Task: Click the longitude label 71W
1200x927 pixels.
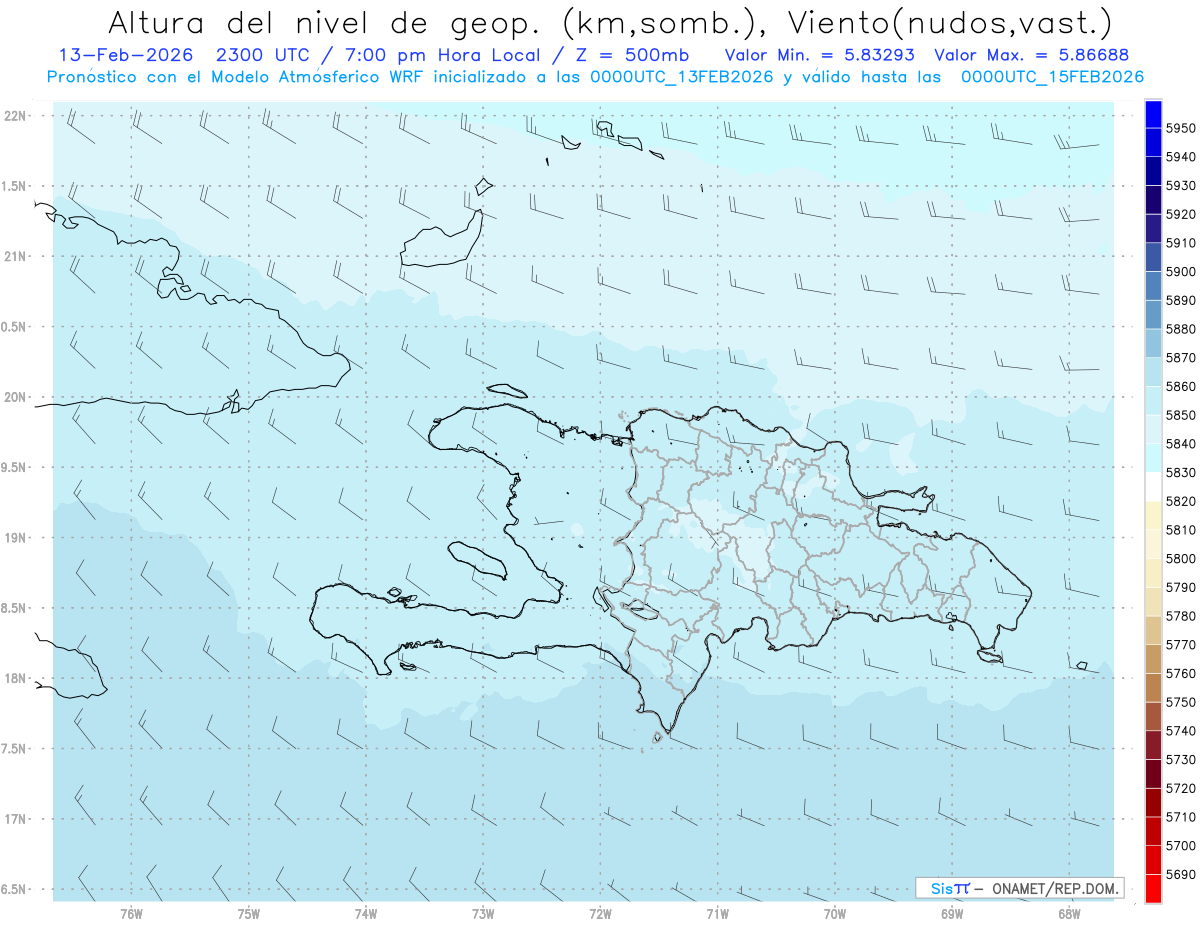Action: click(x=717, y=914)
